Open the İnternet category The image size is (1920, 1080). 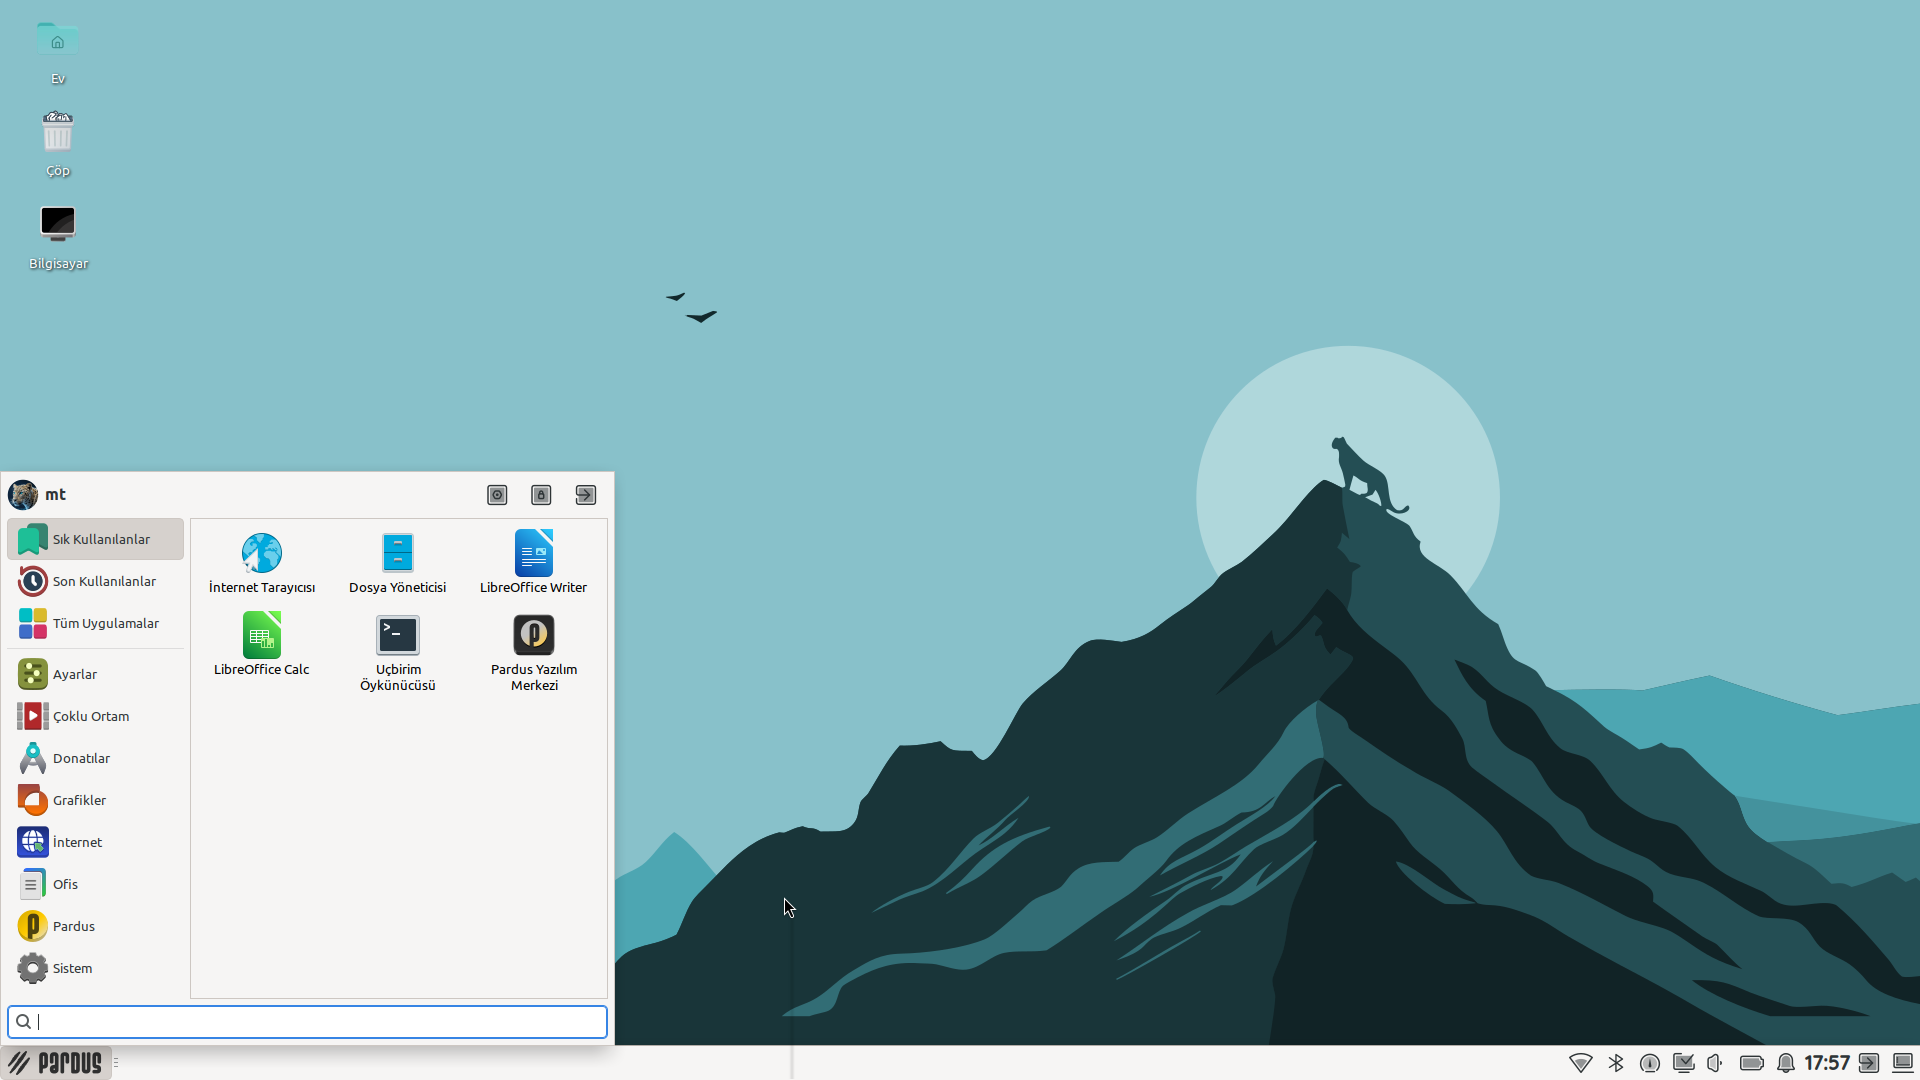(95, 842)
